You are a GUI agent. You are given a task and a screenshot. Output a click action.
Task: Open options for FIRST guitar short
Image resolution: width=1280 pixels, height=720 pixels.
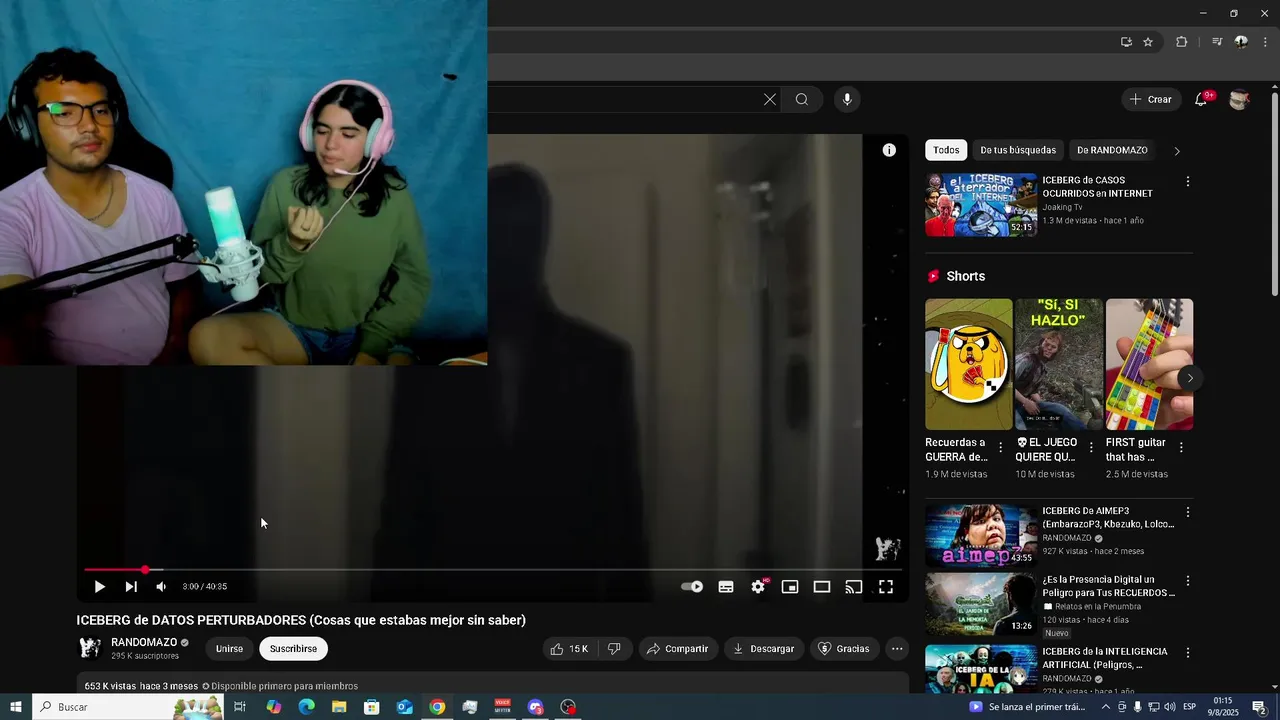click(1181, 448)
